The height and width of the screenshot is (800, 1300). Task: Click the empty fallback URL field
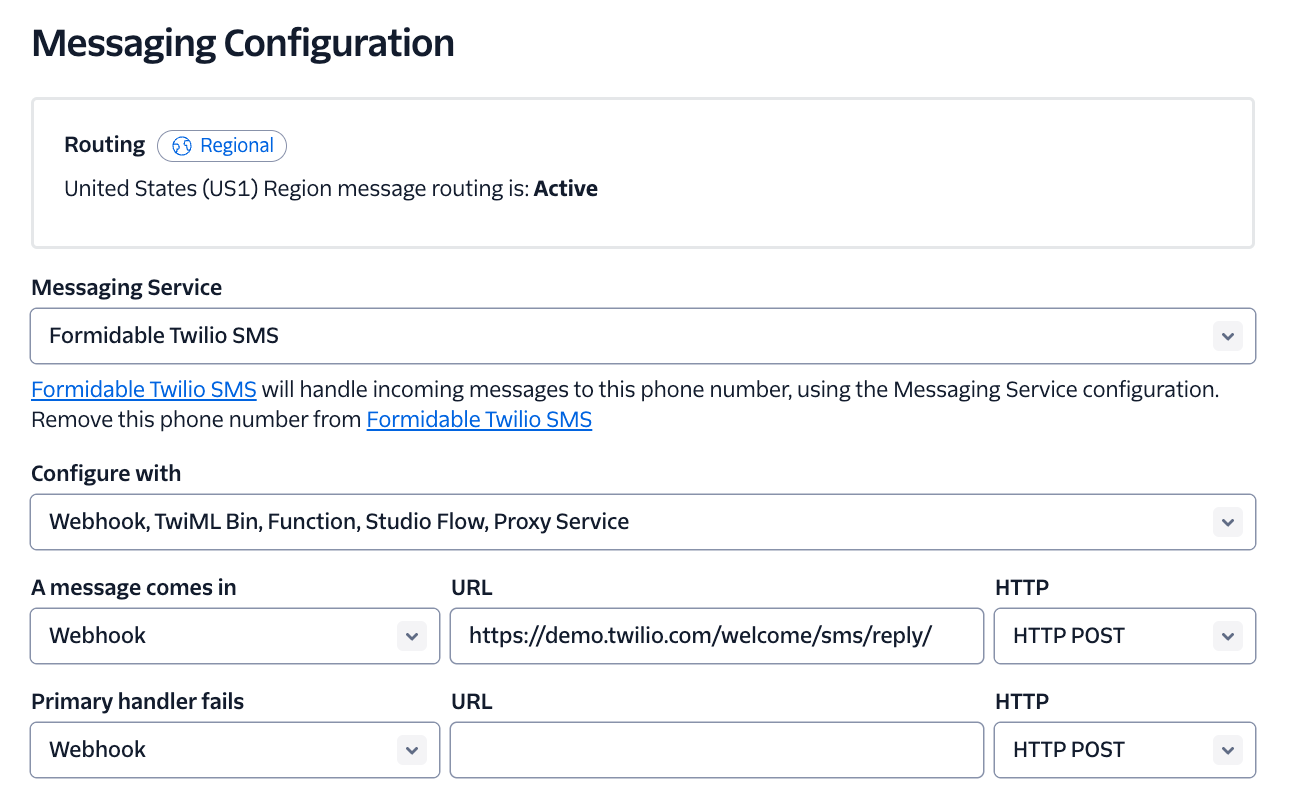pos(716,749)
